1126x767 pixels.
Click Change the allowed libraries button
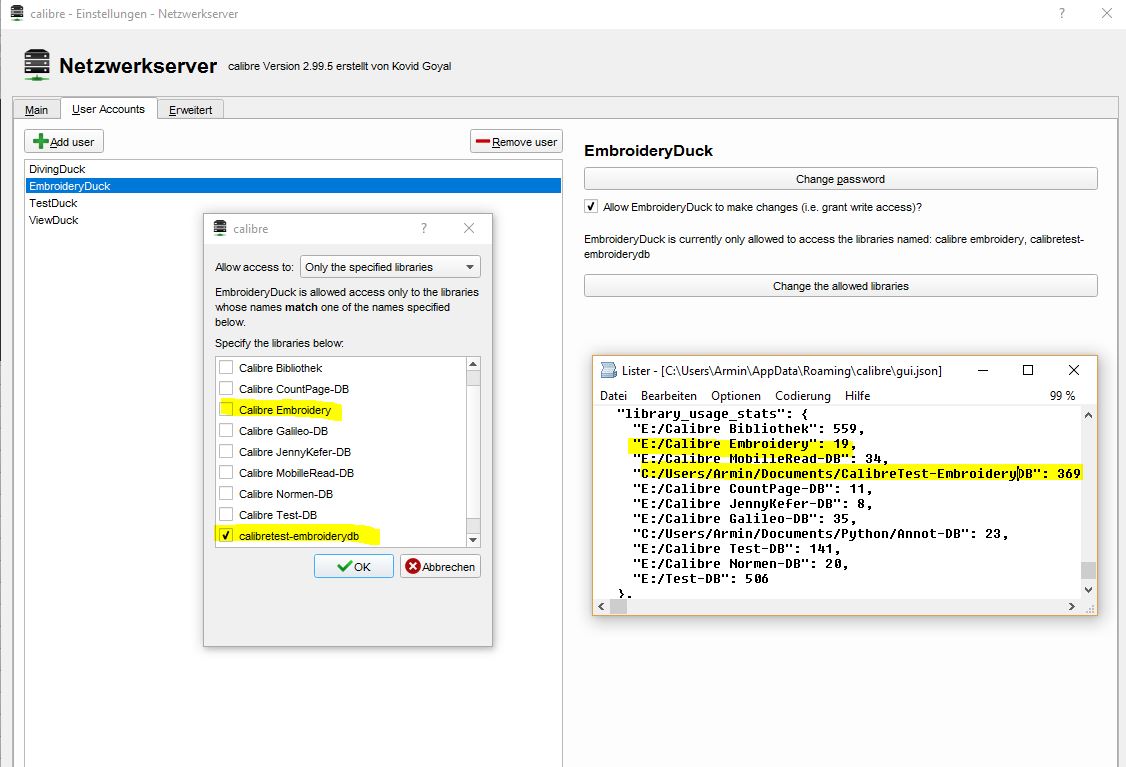(x=840, y=286)
